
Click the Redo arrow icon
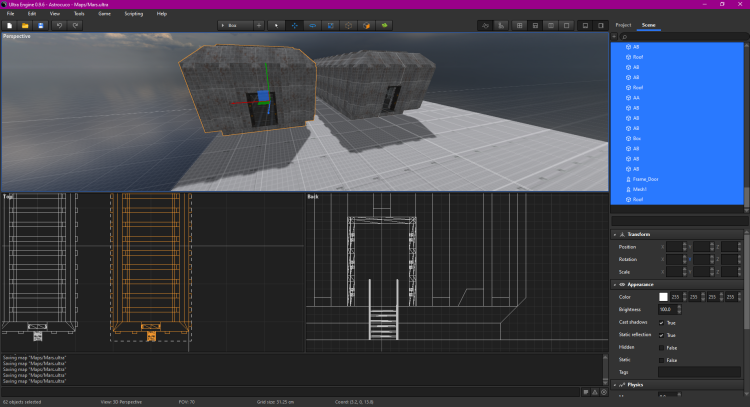click(x=76, y=24)
